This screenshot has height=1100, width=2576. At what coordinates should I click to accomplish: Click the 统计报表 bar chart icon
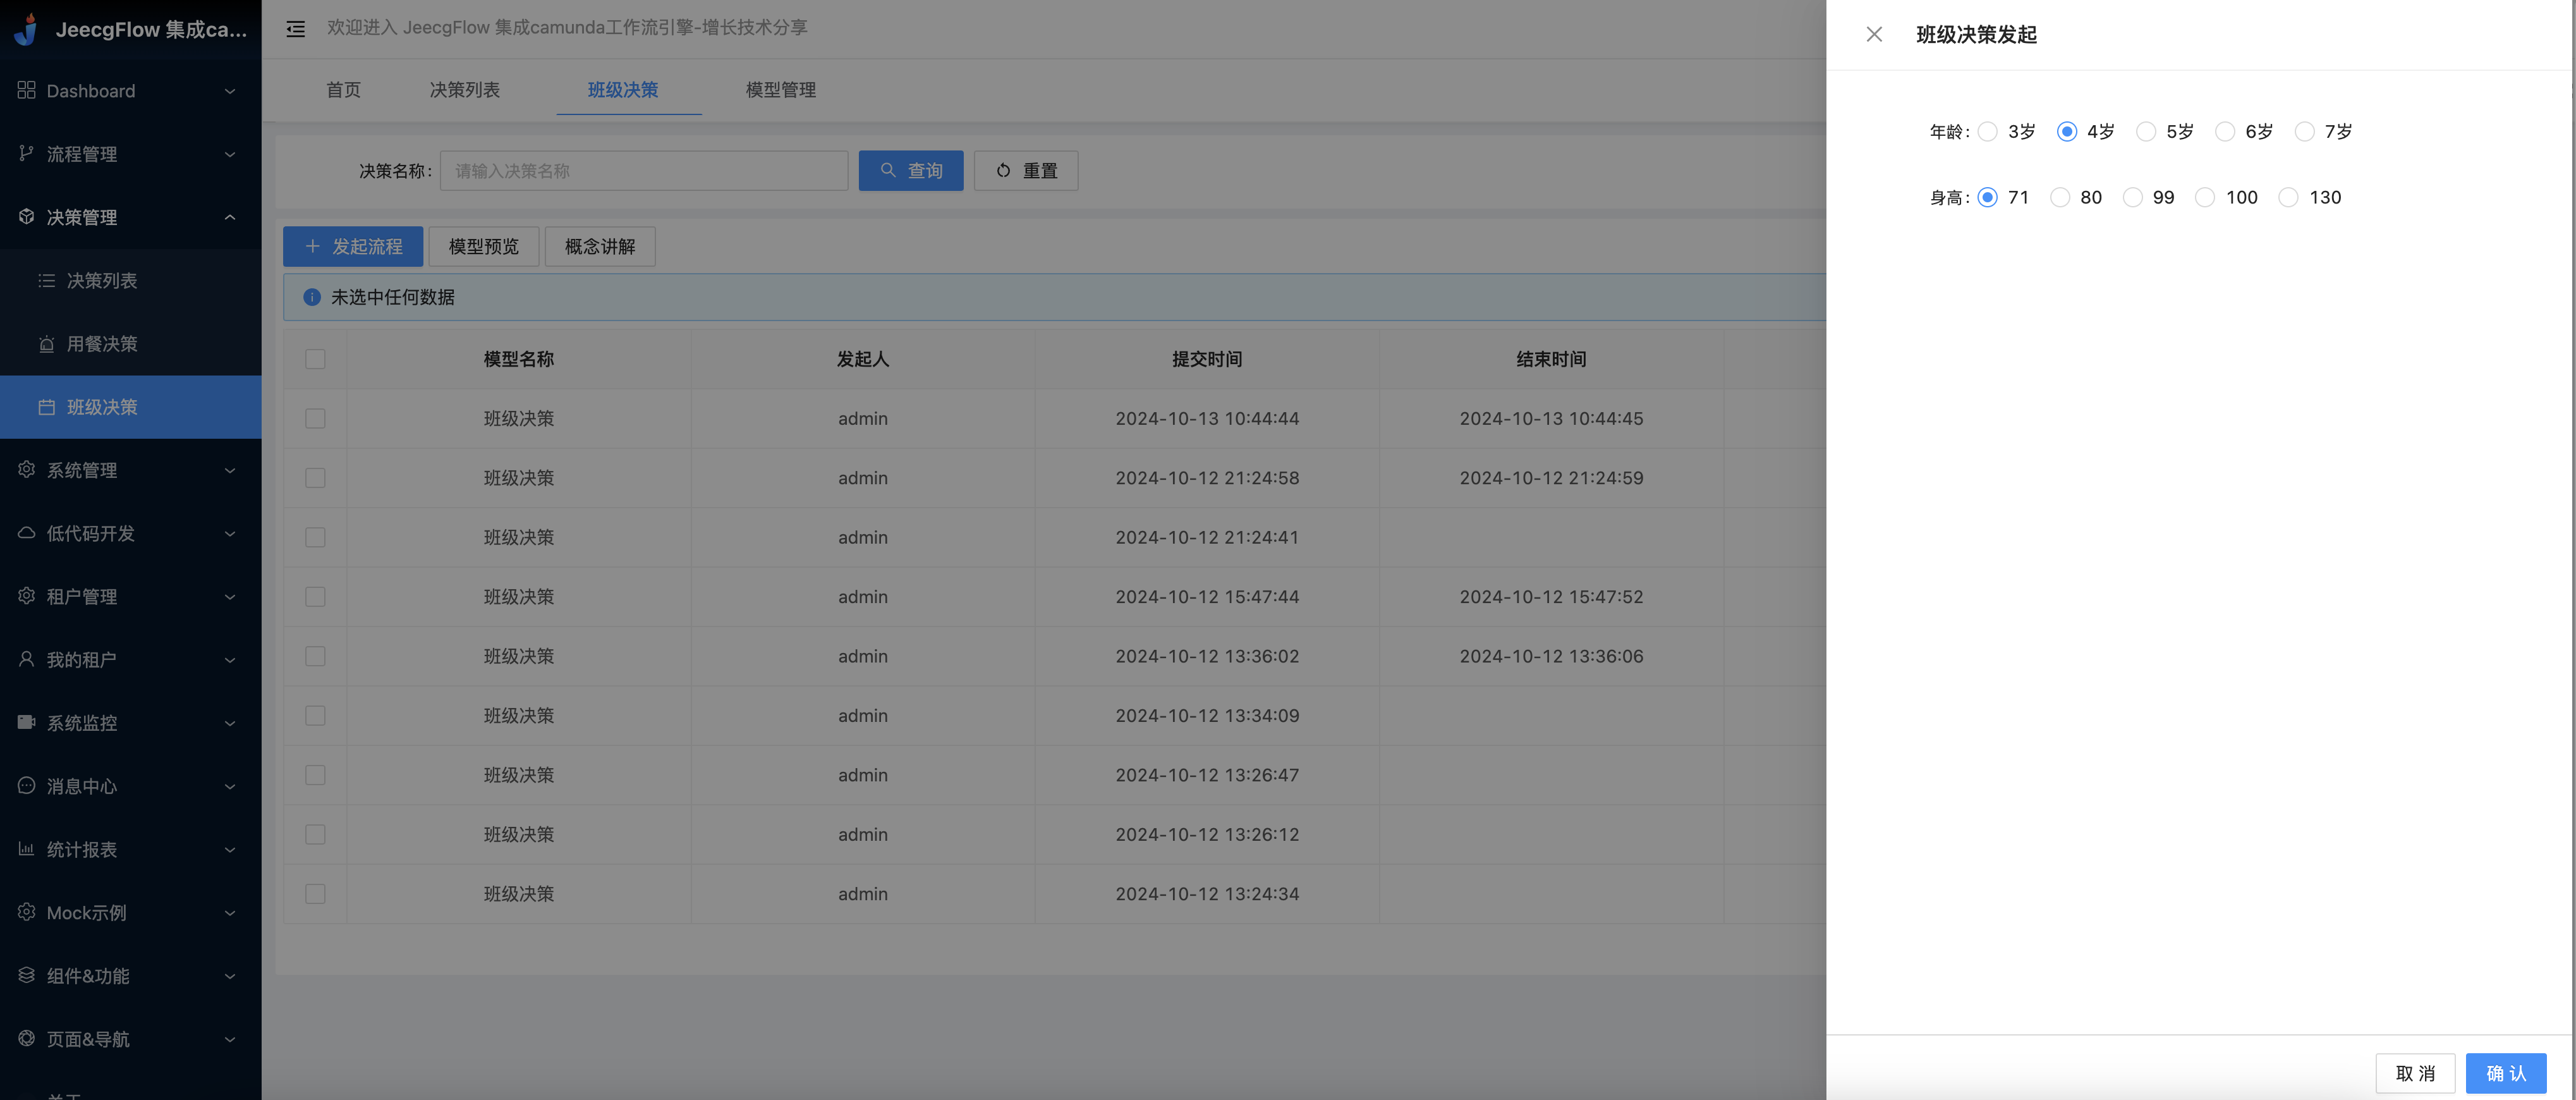(26, 850)
